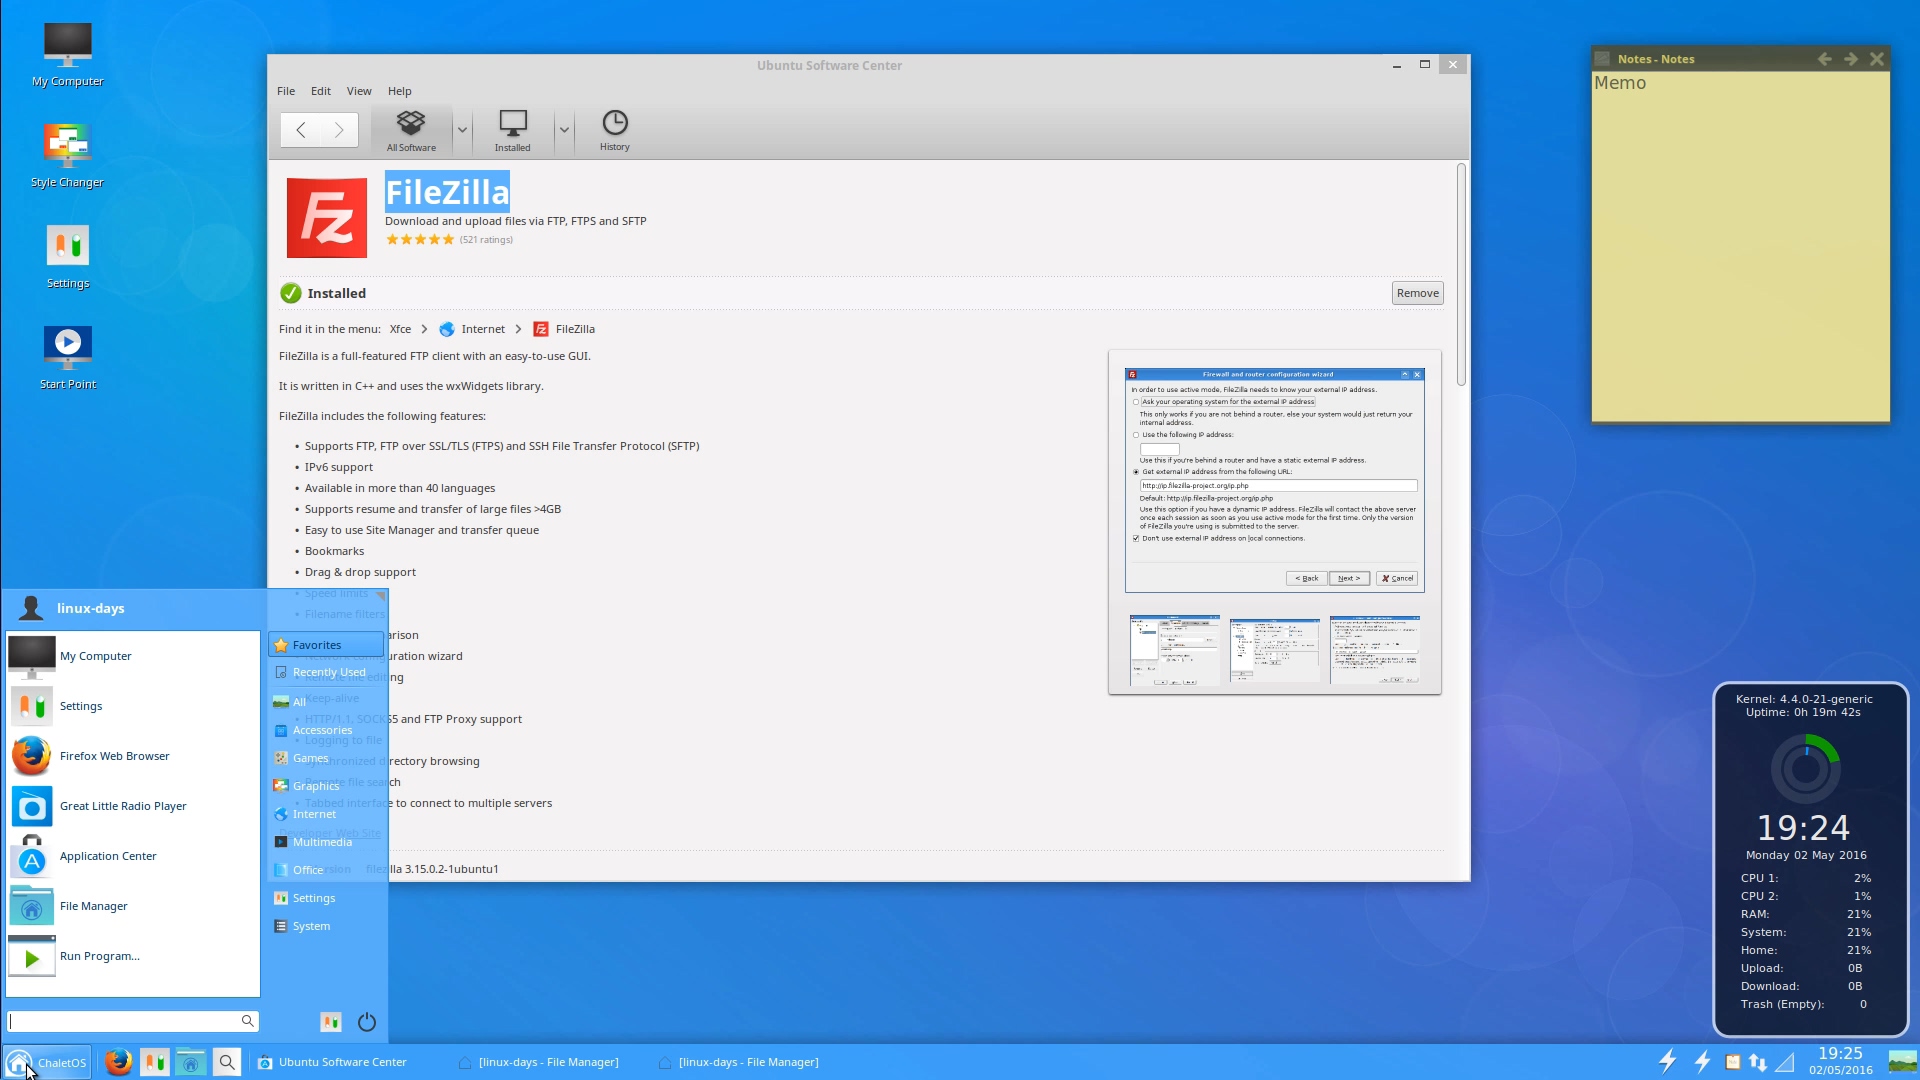This screenshot has width=1920, height=1080.
Task: Click the ChaletOS start button
Action: coord(46,1062)
